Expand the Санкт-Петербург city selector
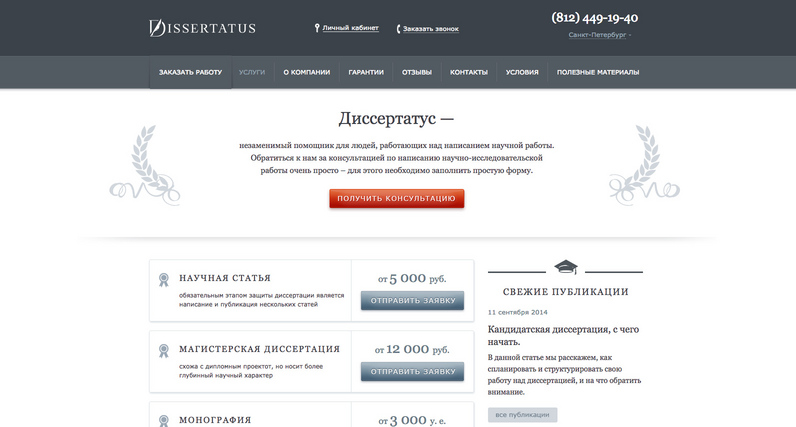The width and height of the screenshot is (796, 427). click(x=600, y=35)
